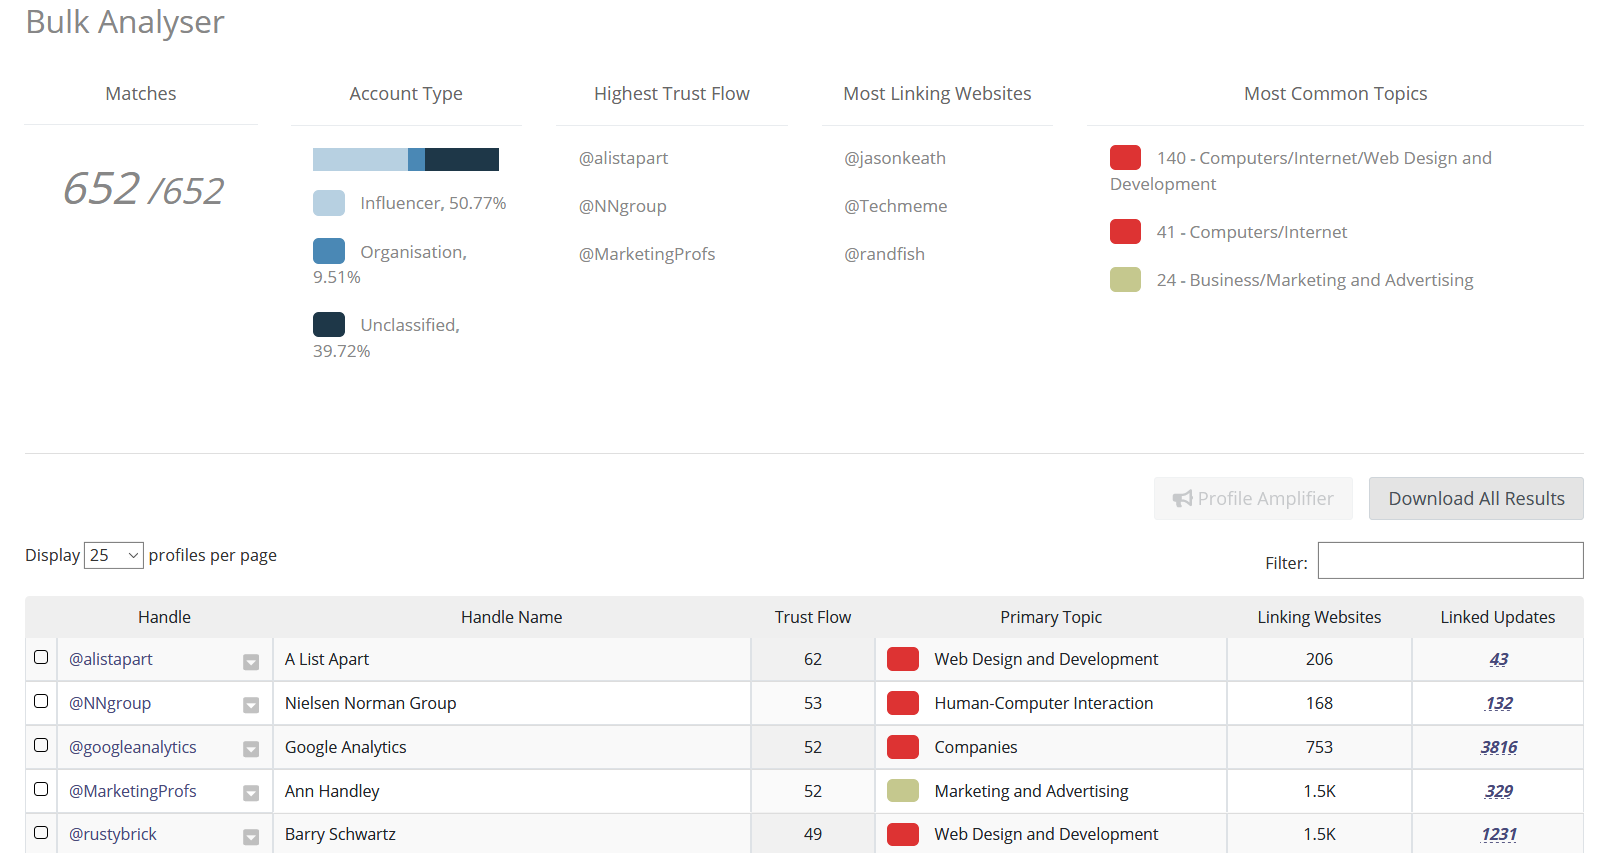Image resolution: width=1604 pixels, height=853 pixels.
Task: Click red topic swatch in Barry Schwartz row
Action: click(x=903, y=834)
